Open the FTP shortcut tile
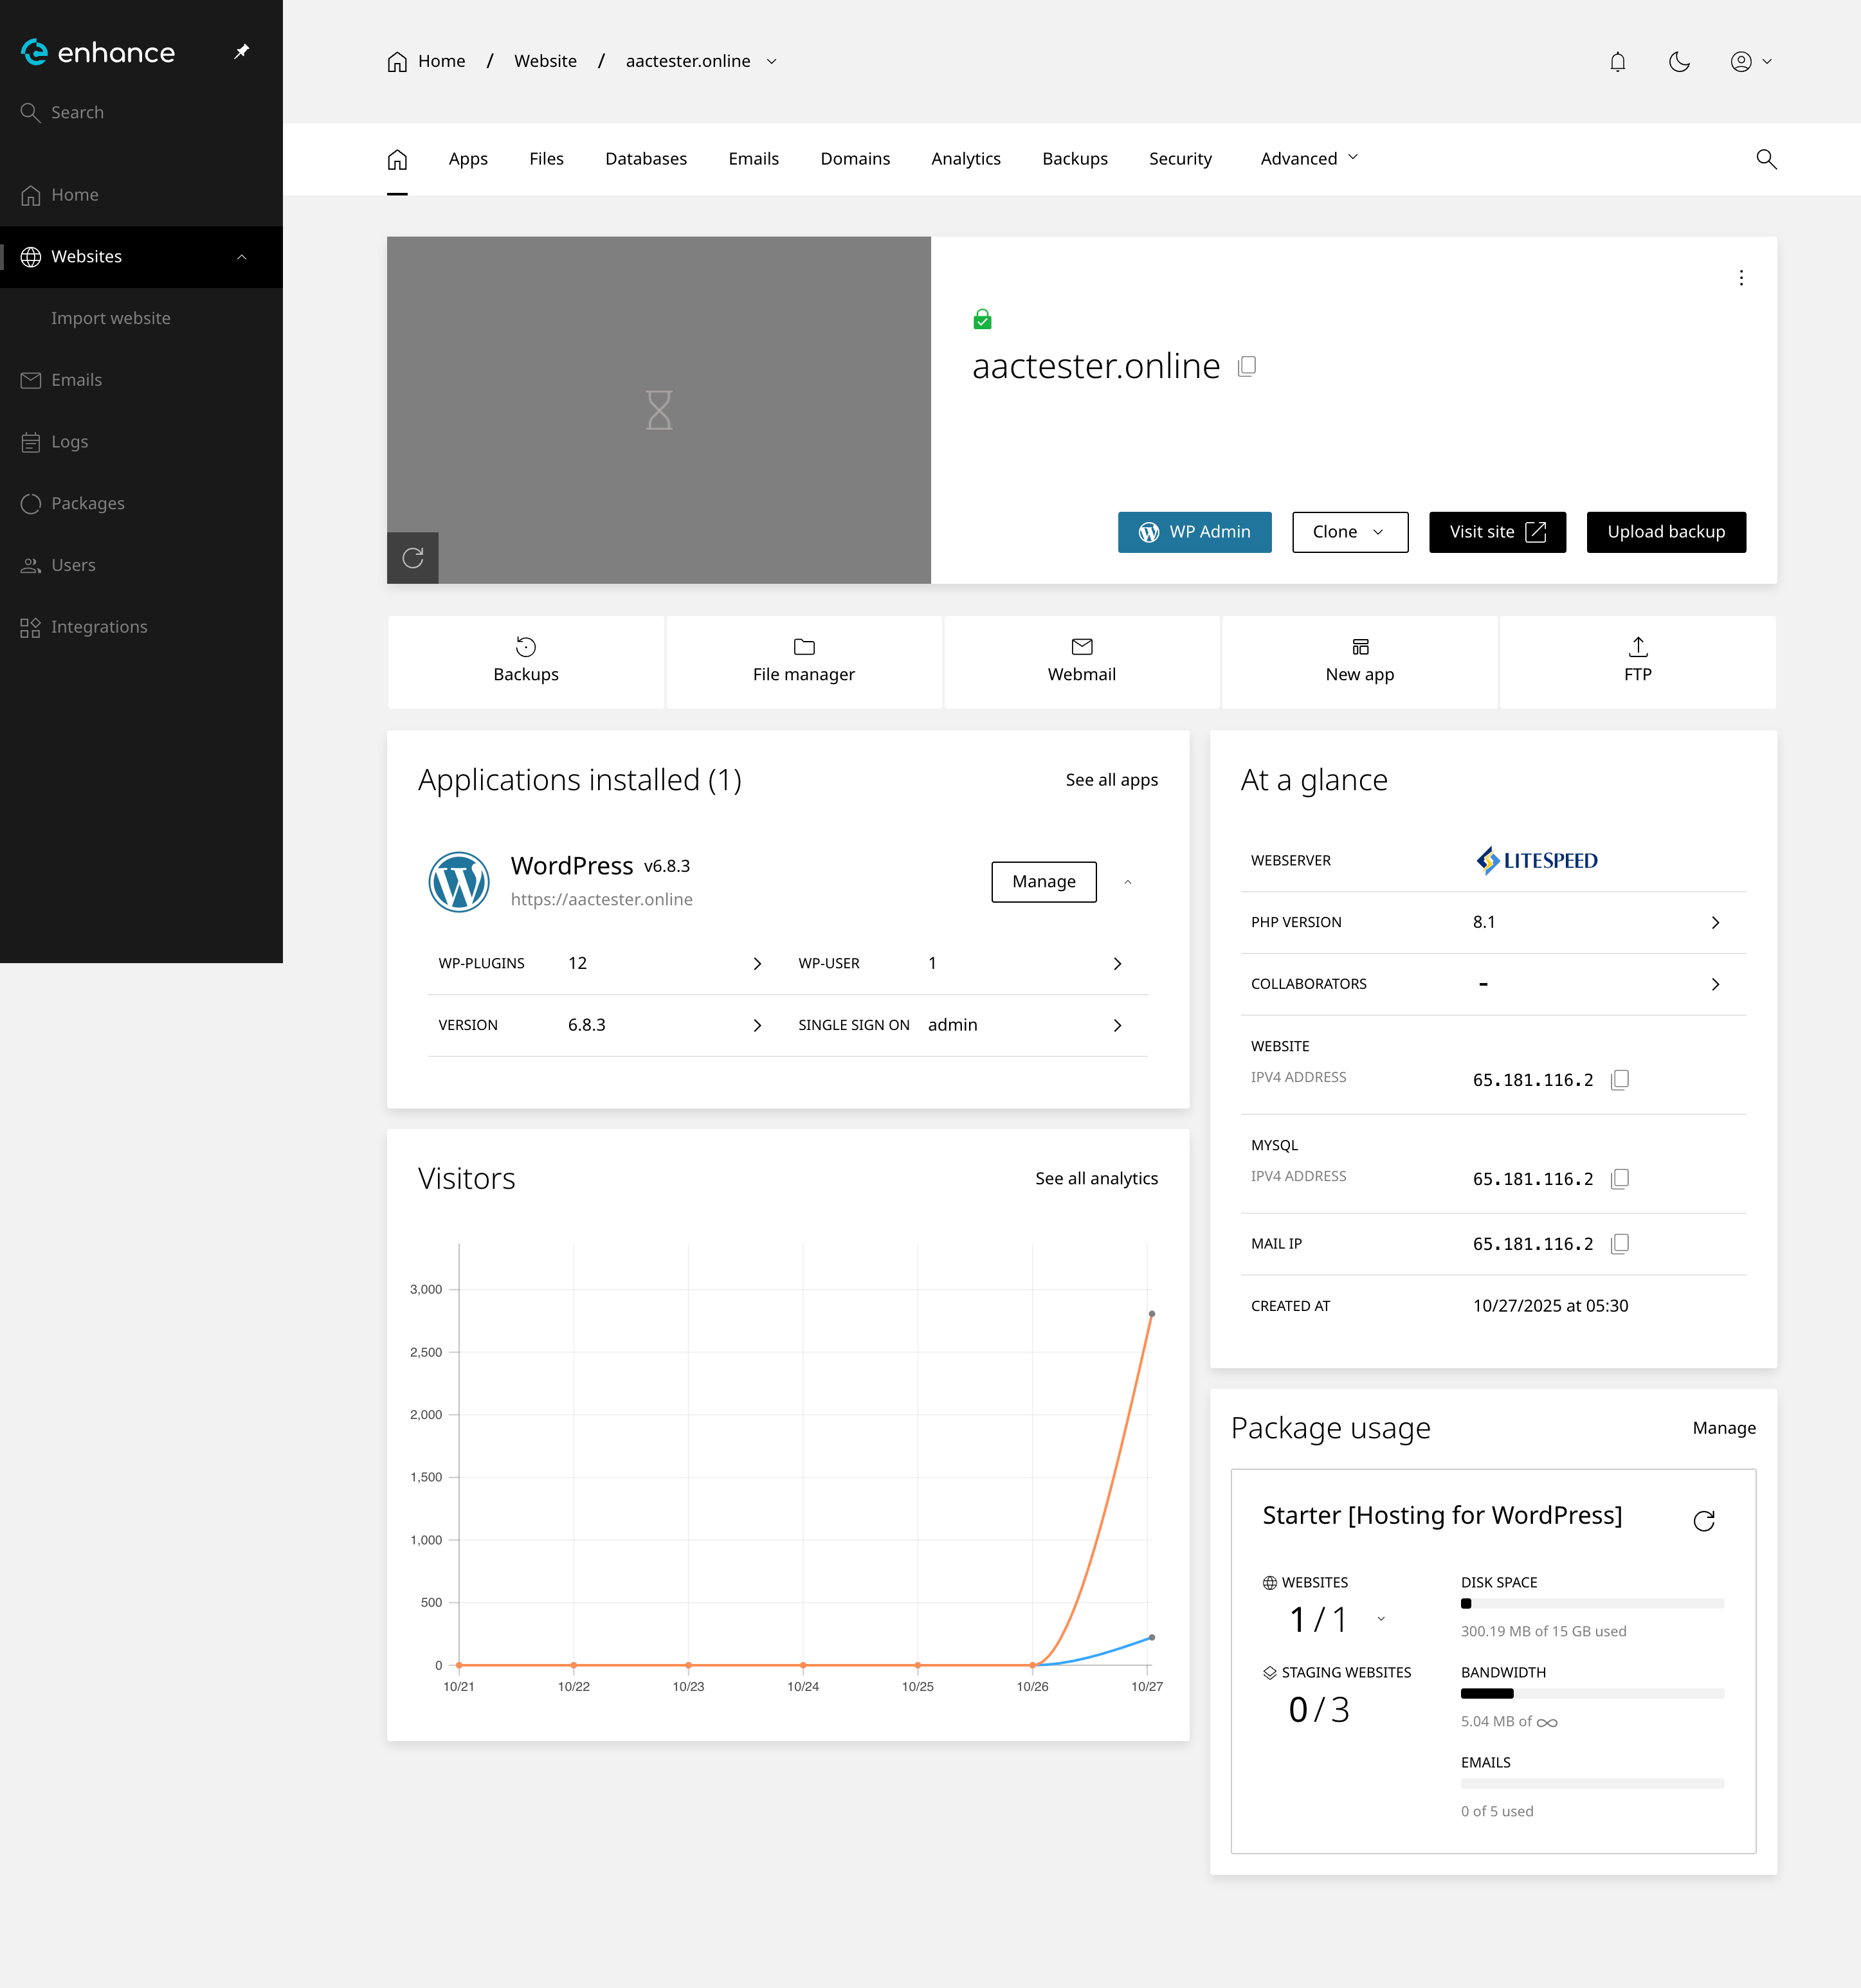This screenshot has height=1988, width=1861. pos(1637,660)
